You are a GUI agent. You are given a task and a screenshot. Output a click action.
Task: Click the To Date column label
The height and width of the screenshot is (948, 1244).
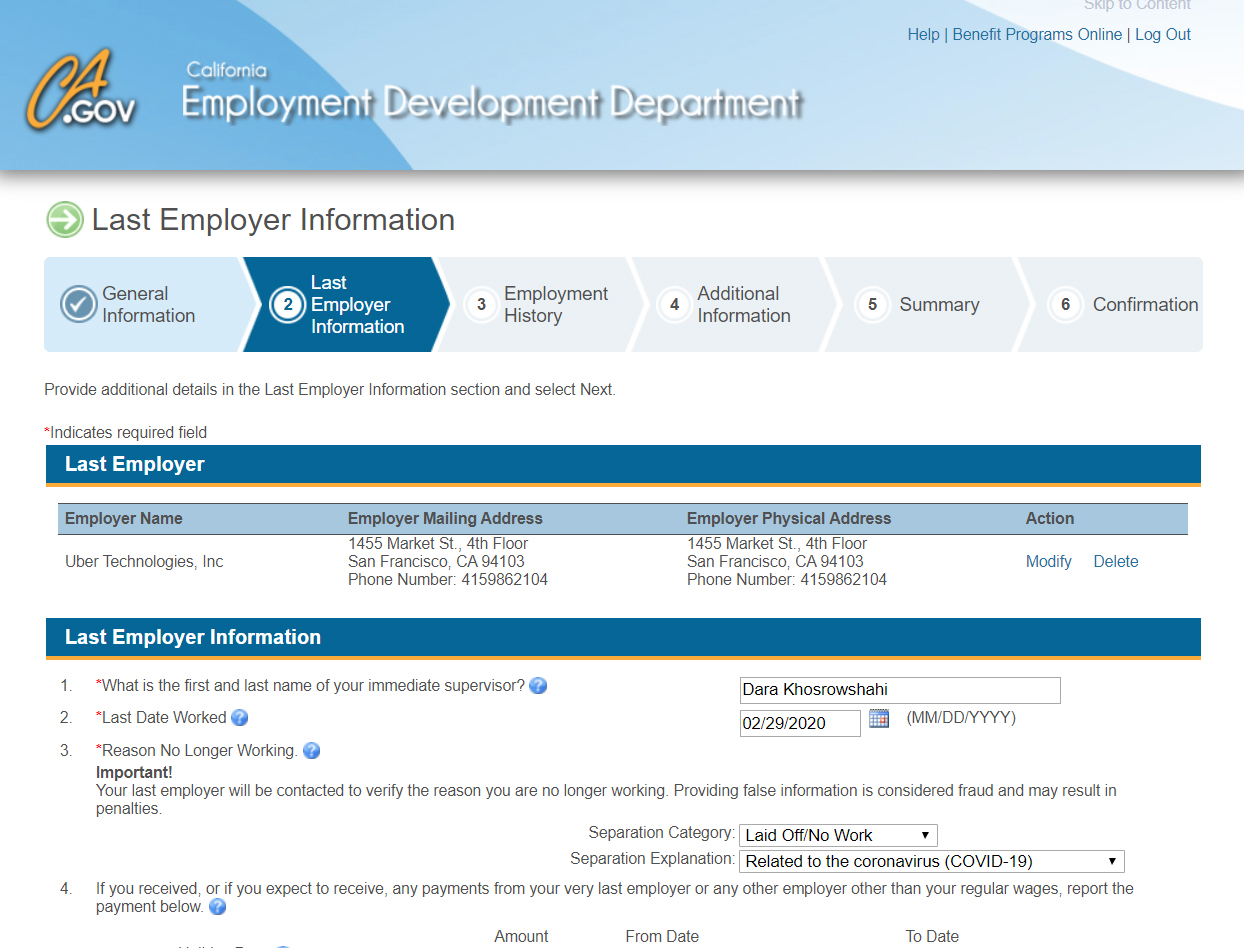932,937
